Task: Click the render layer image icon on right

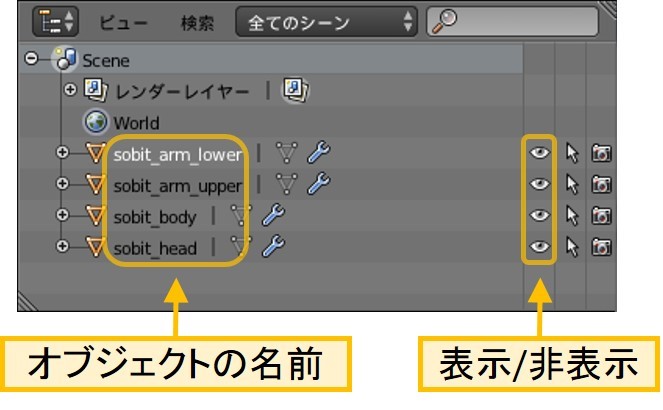Action: 293,92
